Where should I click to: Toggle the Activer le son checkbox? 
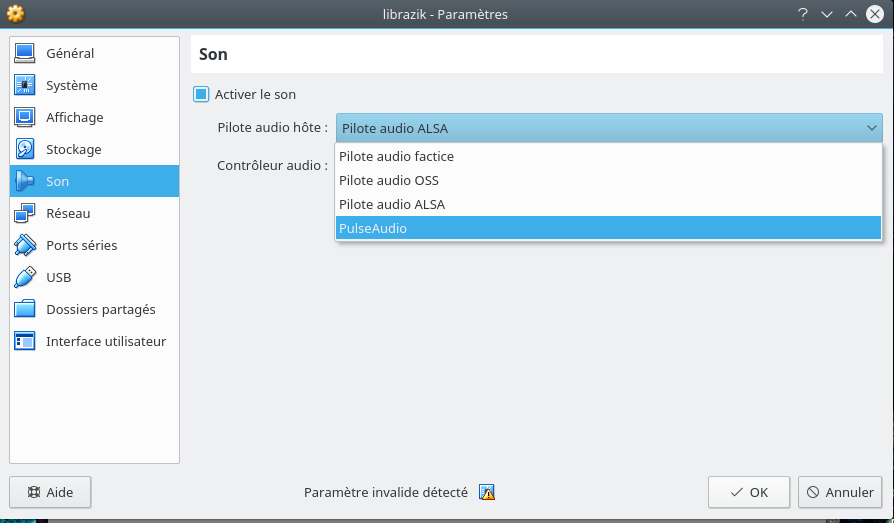tap(201, 94)
